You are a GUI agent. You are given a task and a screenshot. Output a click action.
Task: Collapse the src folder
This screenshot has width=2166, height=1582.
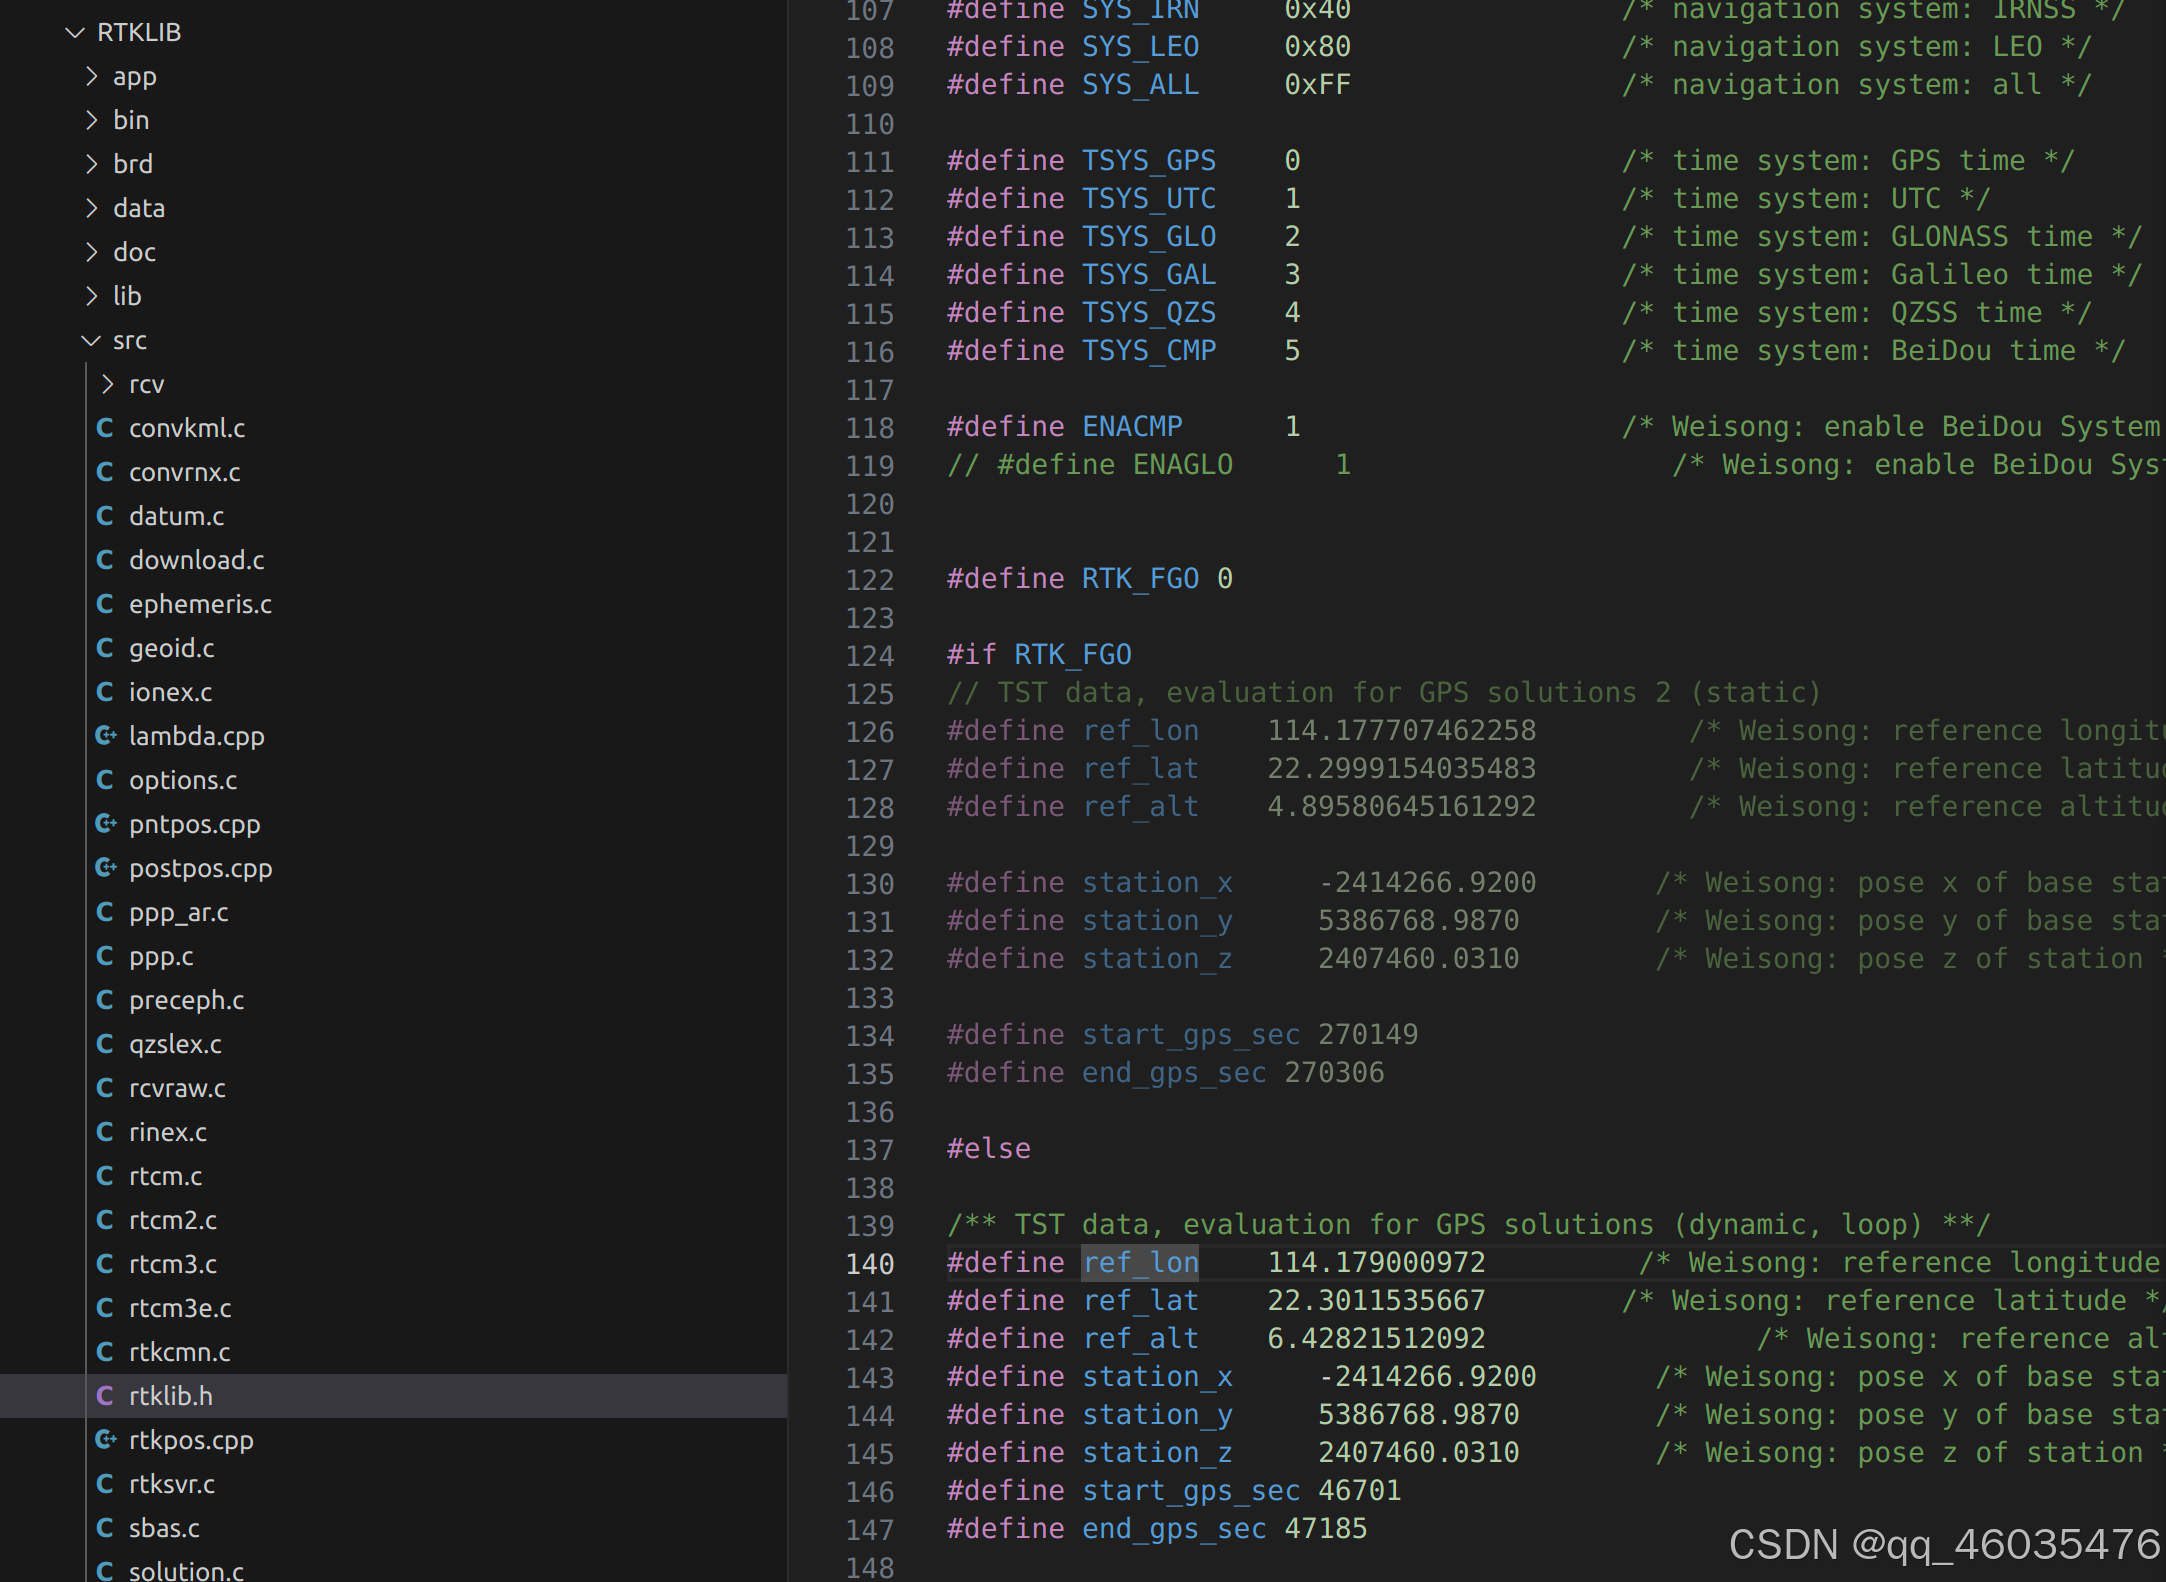click(90, 340)
